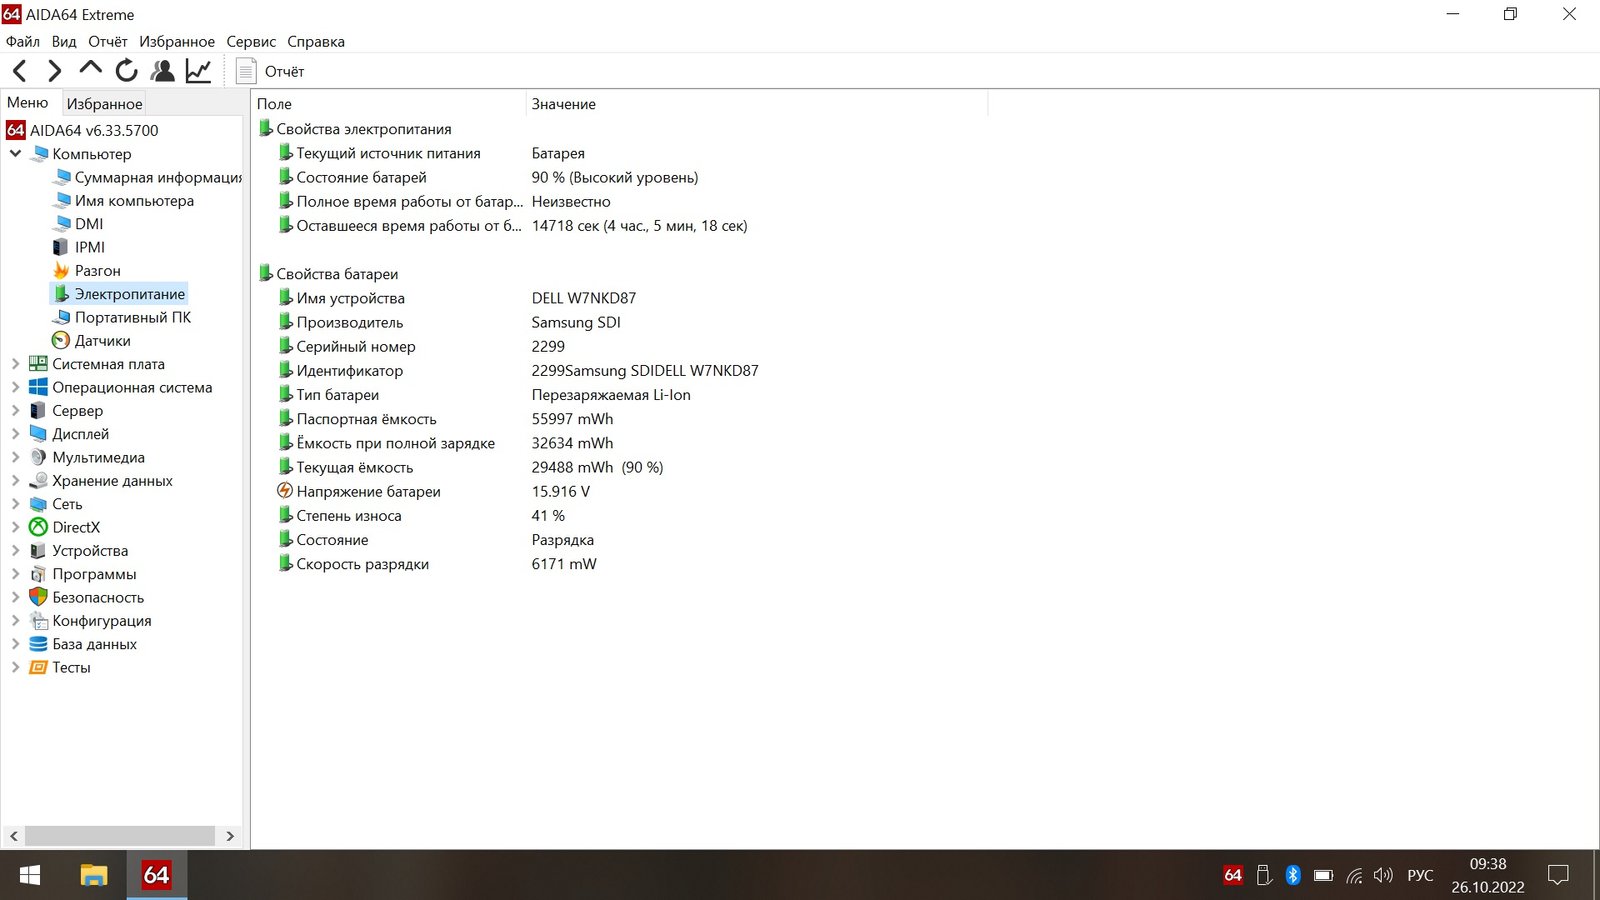Select the Свойства батареи group row
1600x900 pixels.
pyautogui.click(x=328, y=274)
